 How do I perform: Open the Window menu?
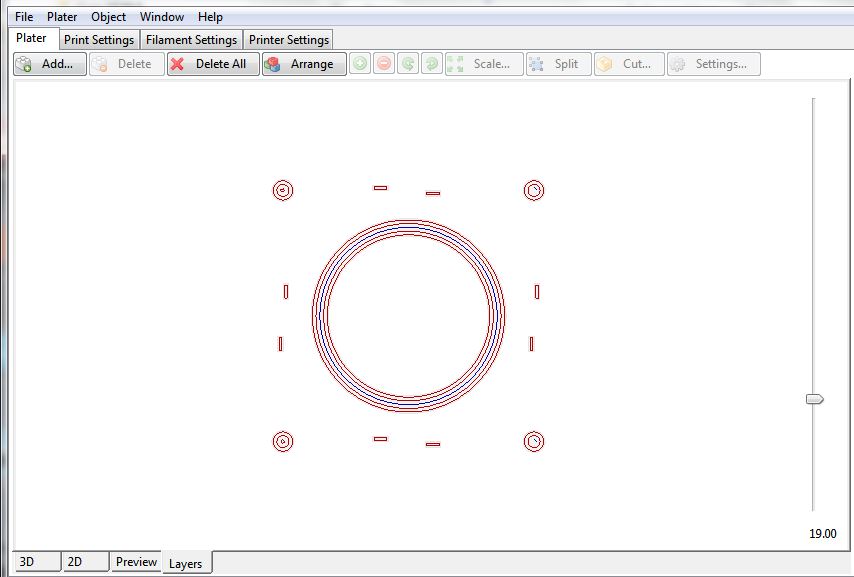pos(161,17)
